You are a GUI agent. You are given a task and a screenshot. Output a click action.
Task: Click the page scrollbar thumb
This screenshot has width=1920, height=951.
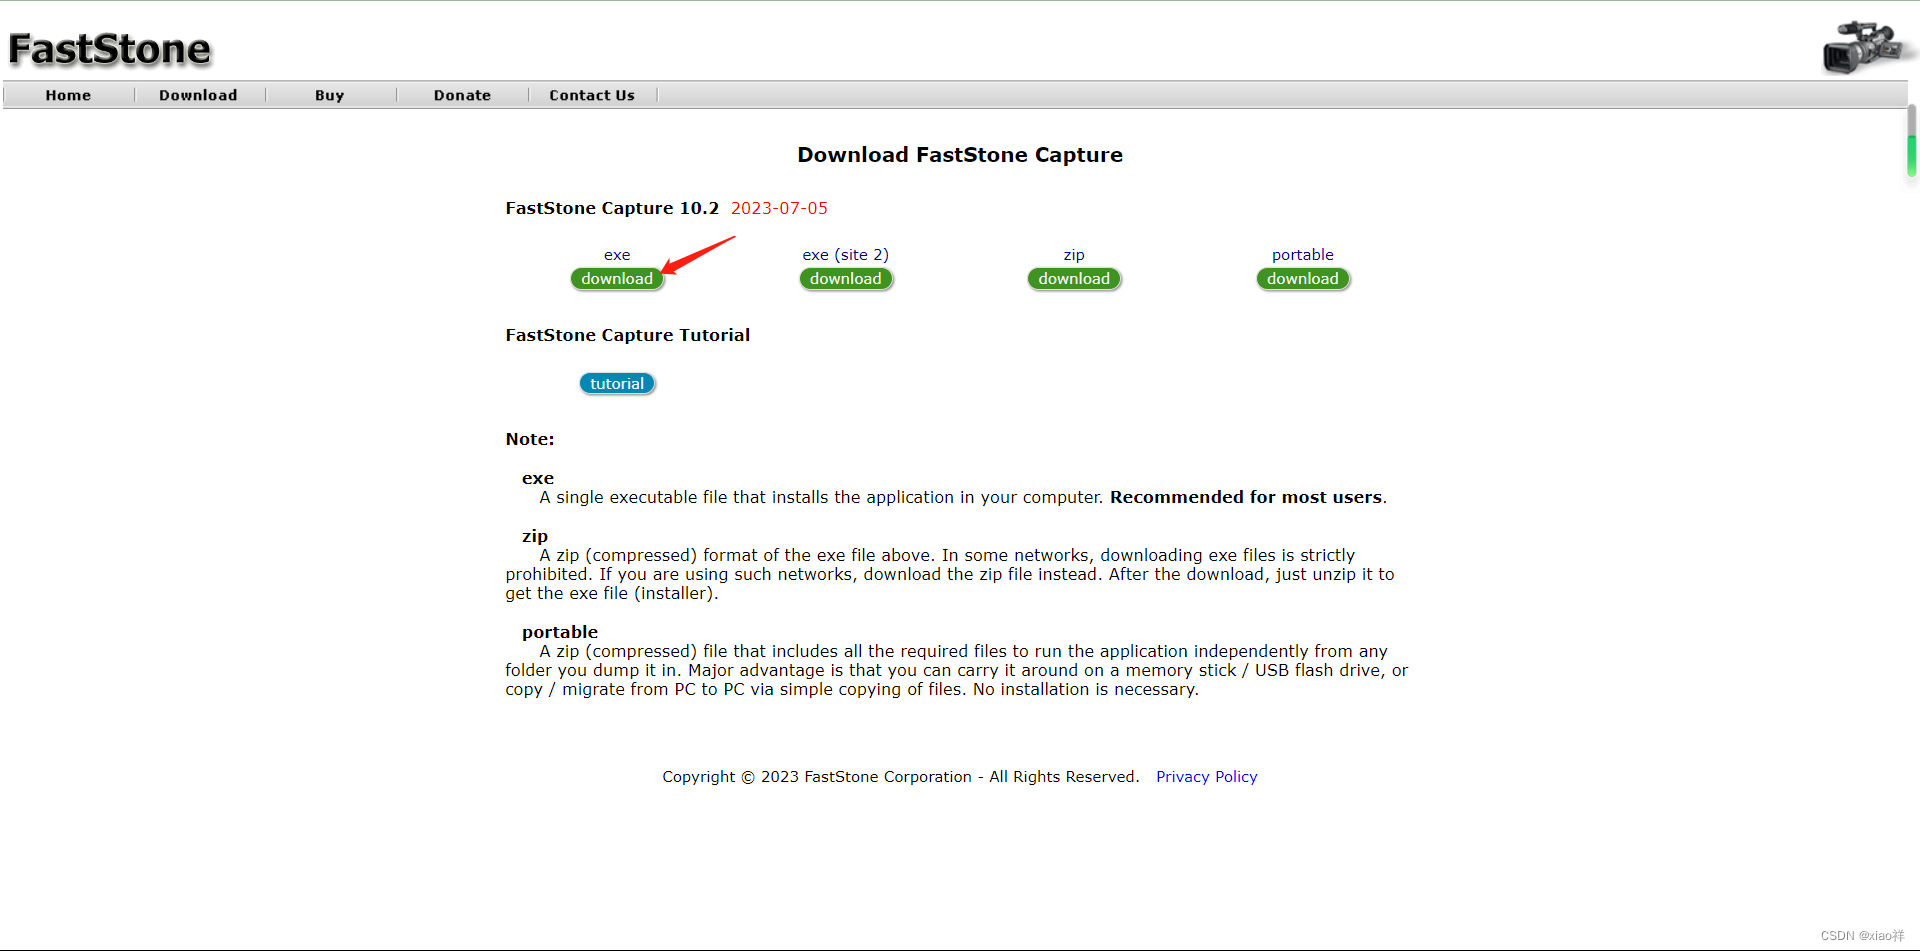(1912, 141)
